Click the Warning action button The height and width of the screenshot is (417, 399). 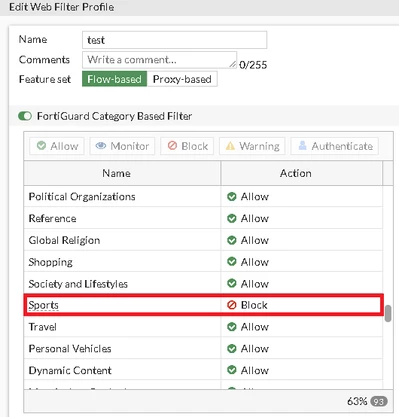point(252,146)
